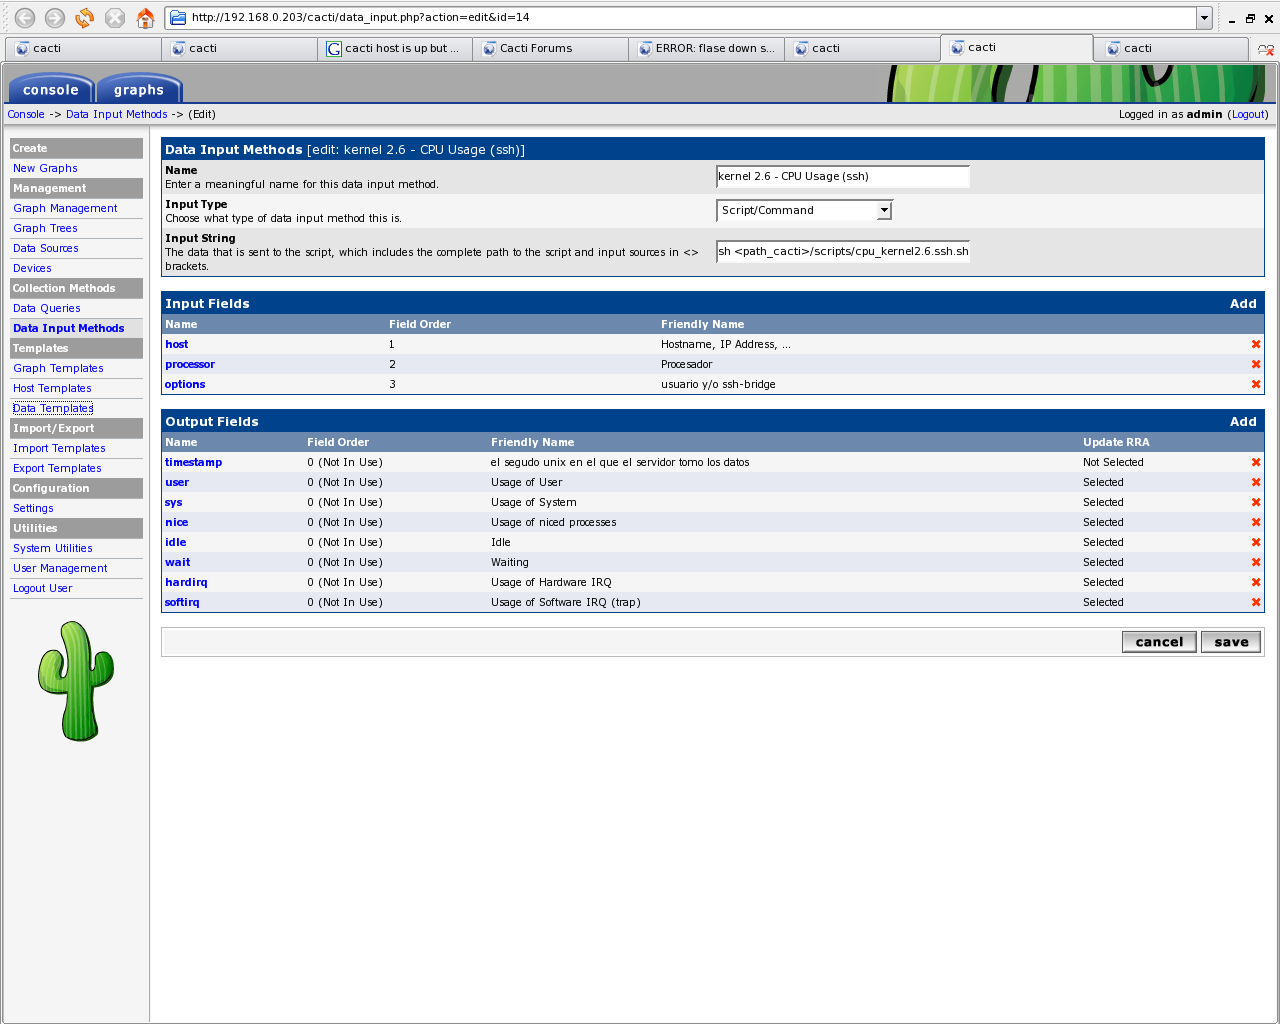This screenshot has width=1280, height=1024.
Task: Delete the softirq output field
Action: coord(1256,602)
